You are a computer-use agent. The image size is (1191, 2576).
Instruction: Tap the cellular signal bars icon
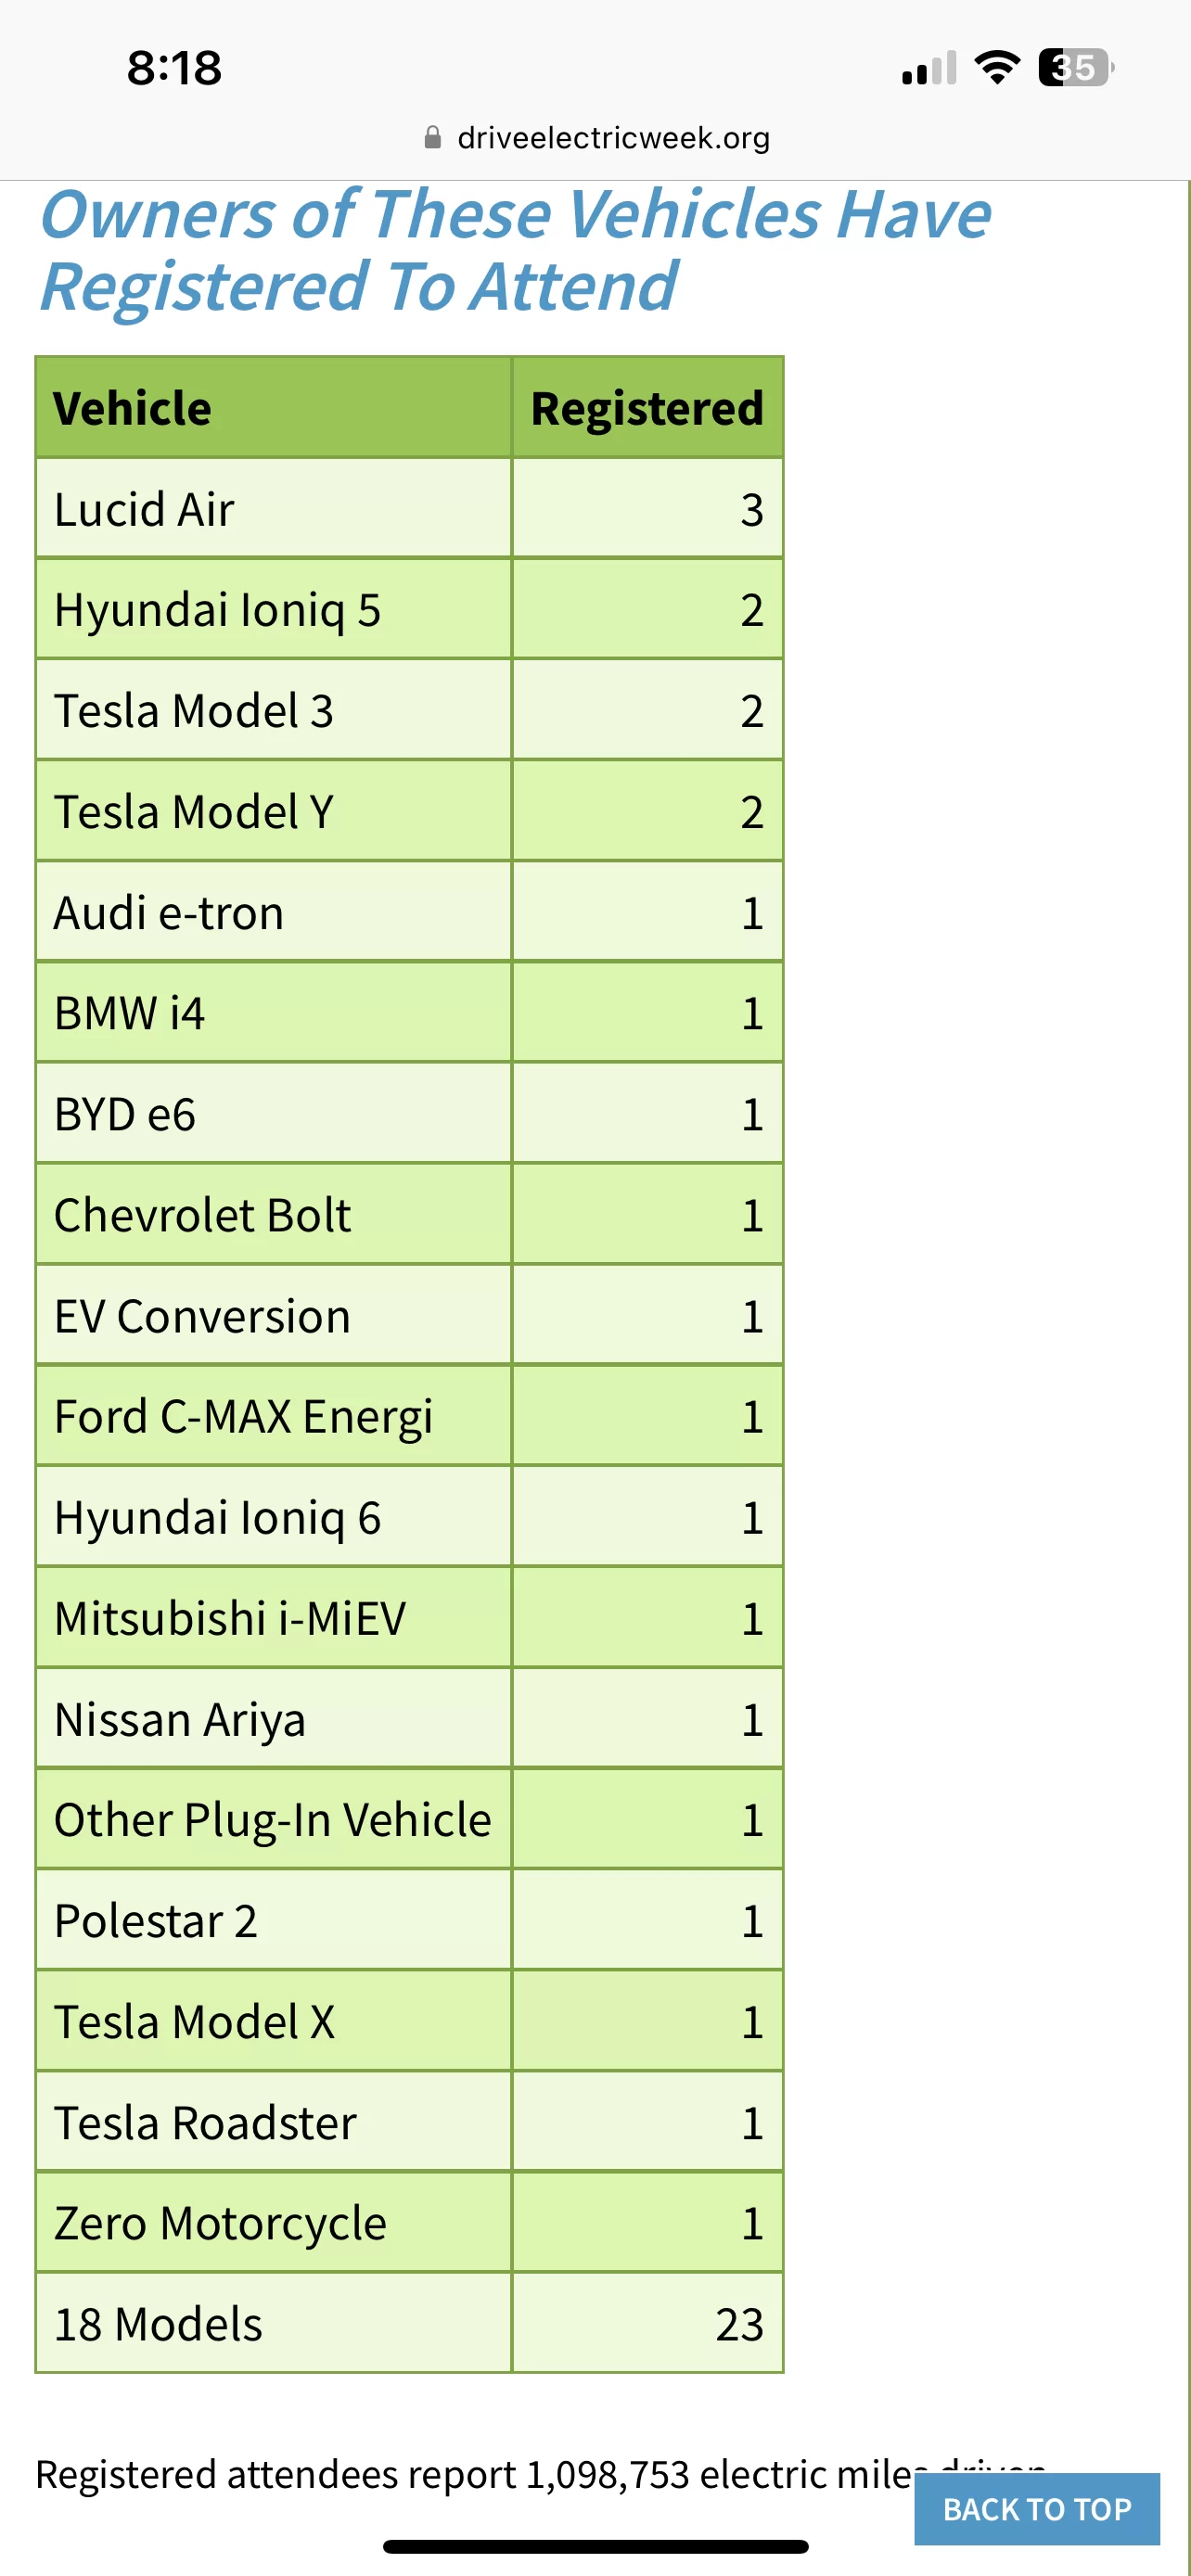[928, 68]
